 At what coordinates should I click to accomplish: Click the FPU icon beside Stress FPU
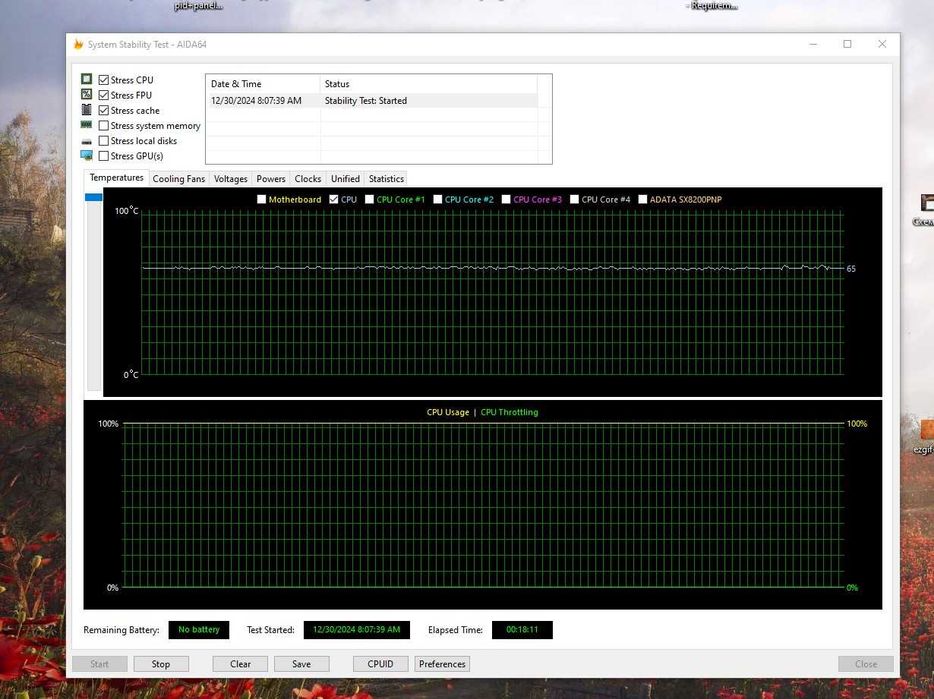(86, 94)
